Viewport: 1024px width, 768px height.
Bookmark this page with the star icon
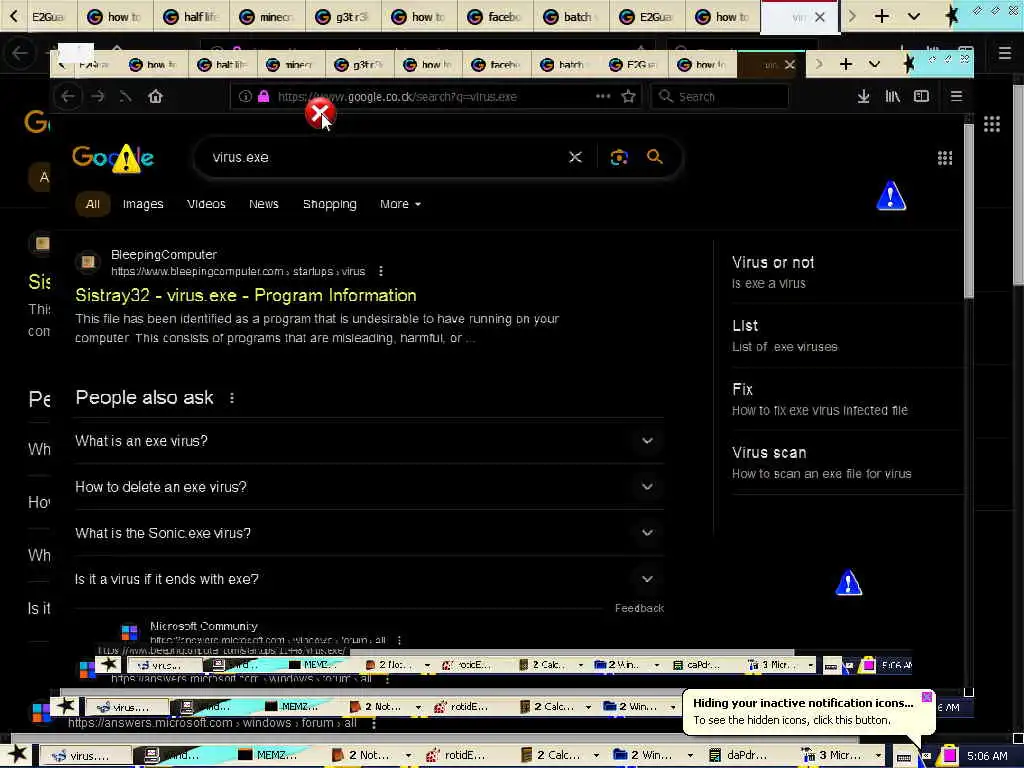pos(628,97)
